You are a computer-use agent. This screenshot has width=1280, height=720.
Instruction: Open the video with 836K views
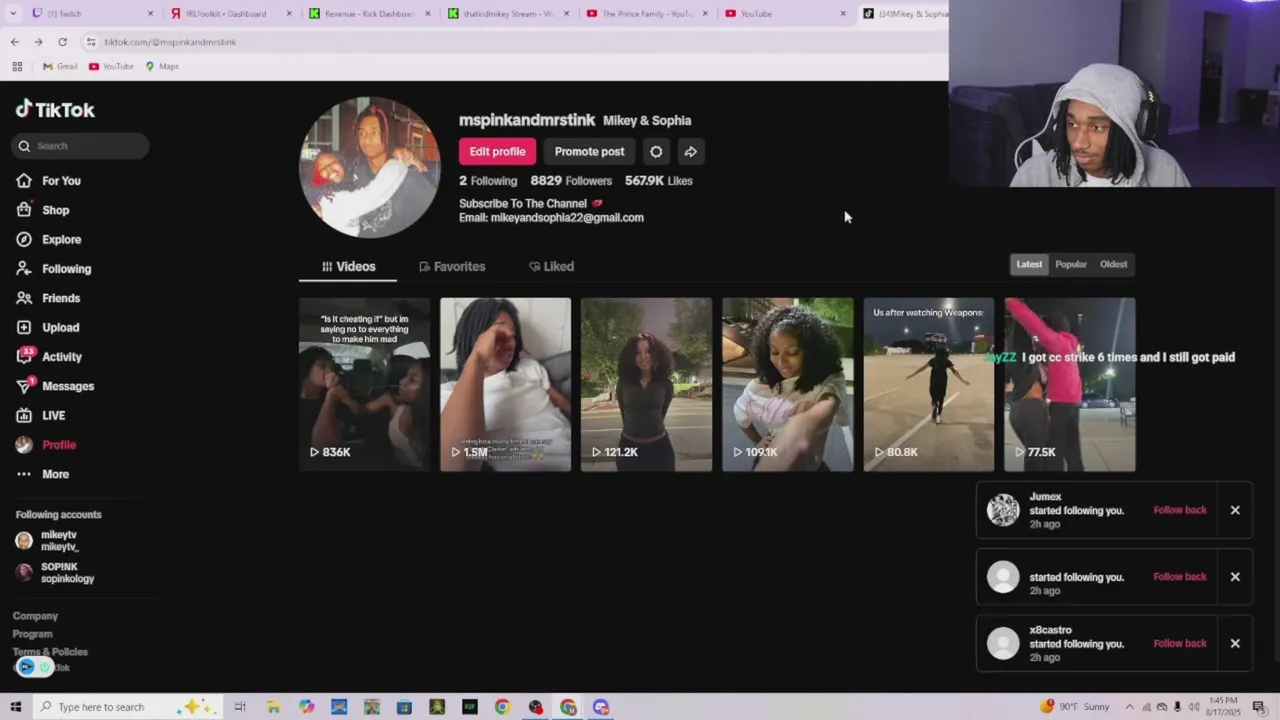tap(364, 384)
